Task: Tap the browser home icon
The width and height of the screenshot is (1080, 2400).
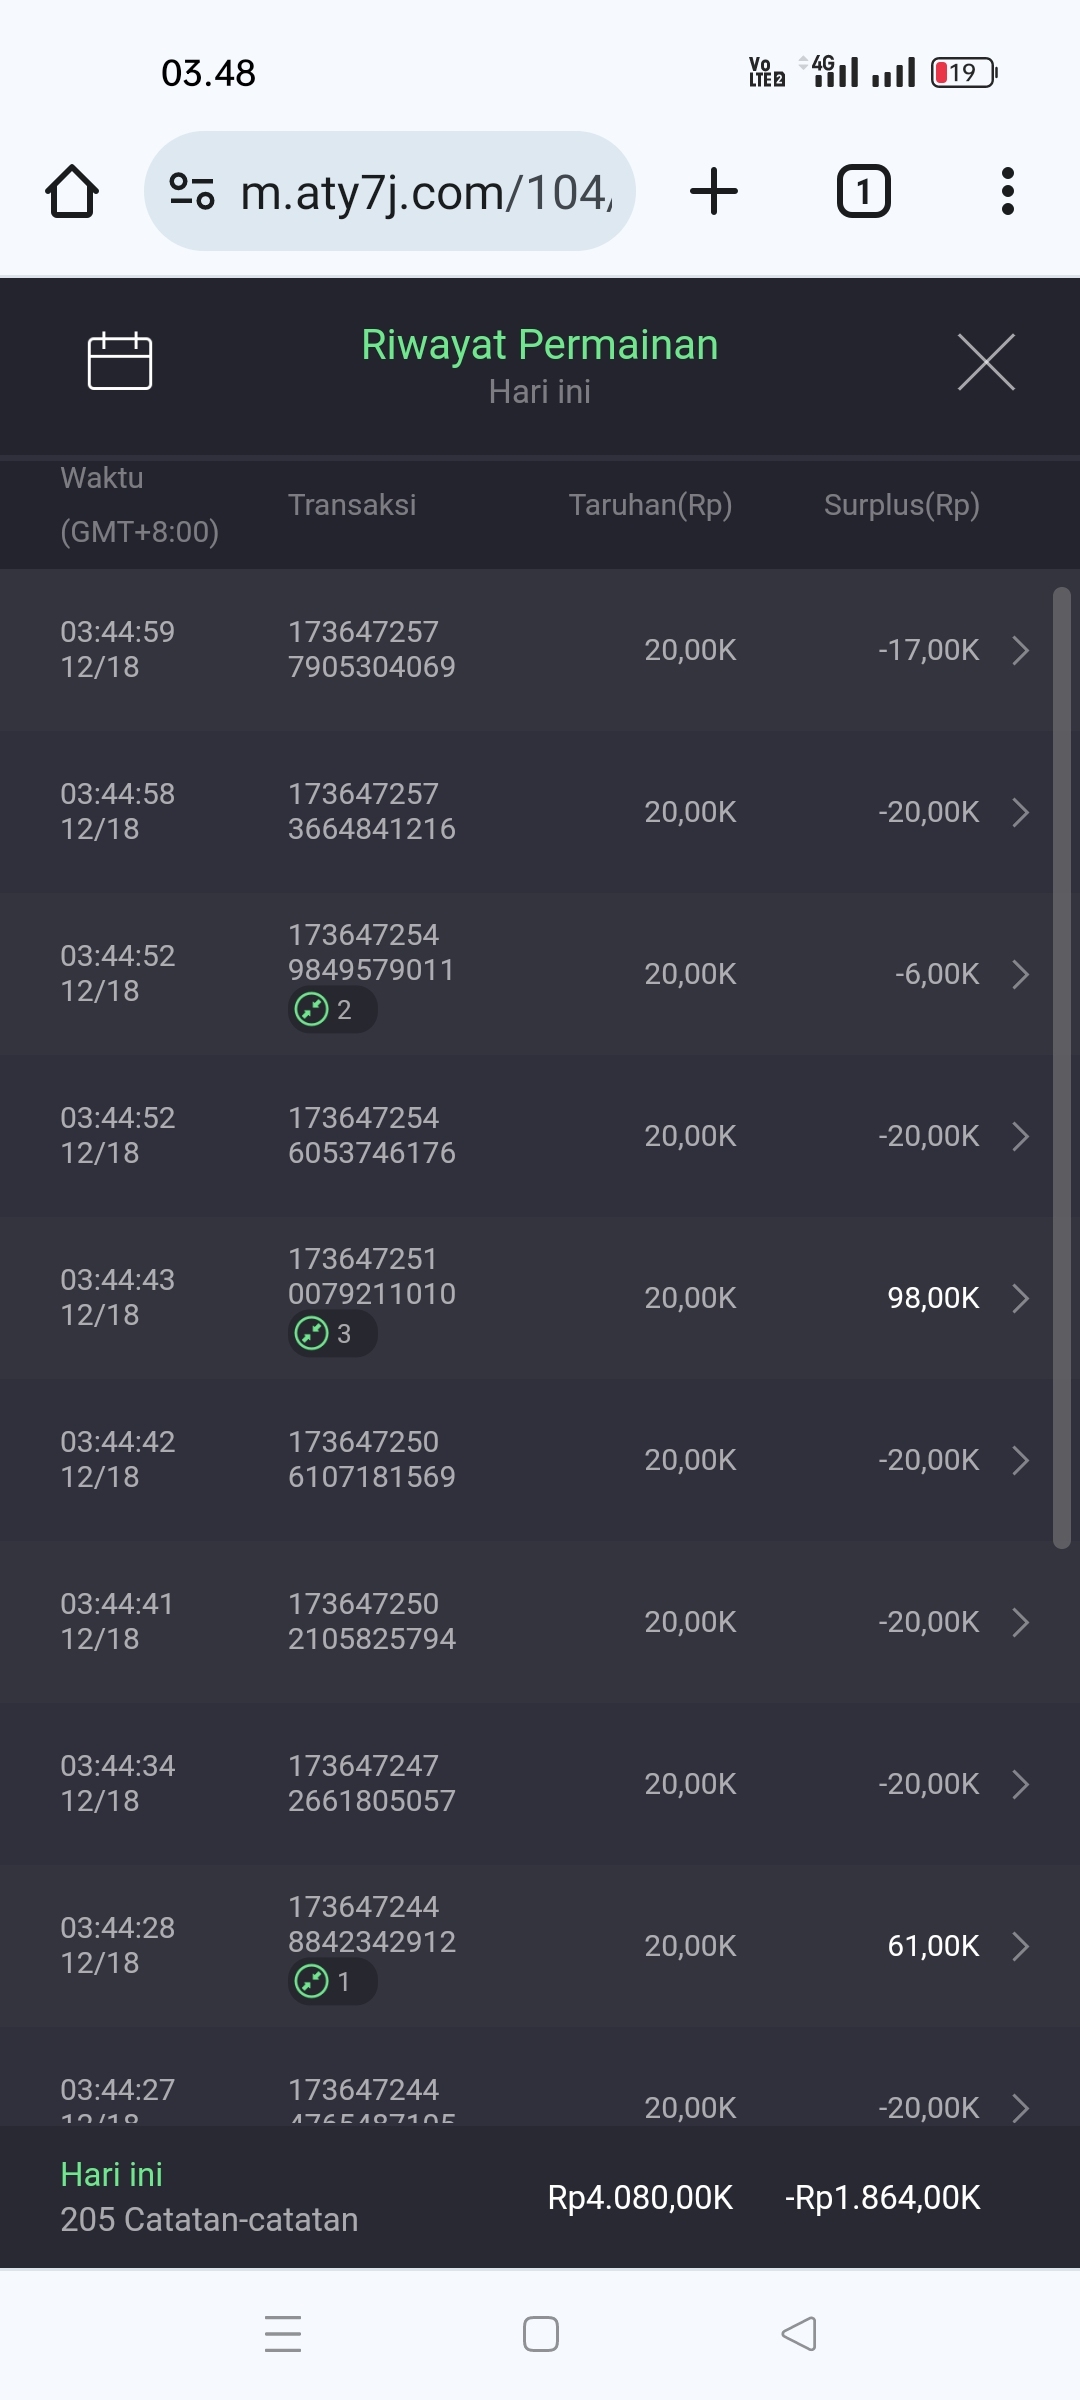Action: point(72,191)
